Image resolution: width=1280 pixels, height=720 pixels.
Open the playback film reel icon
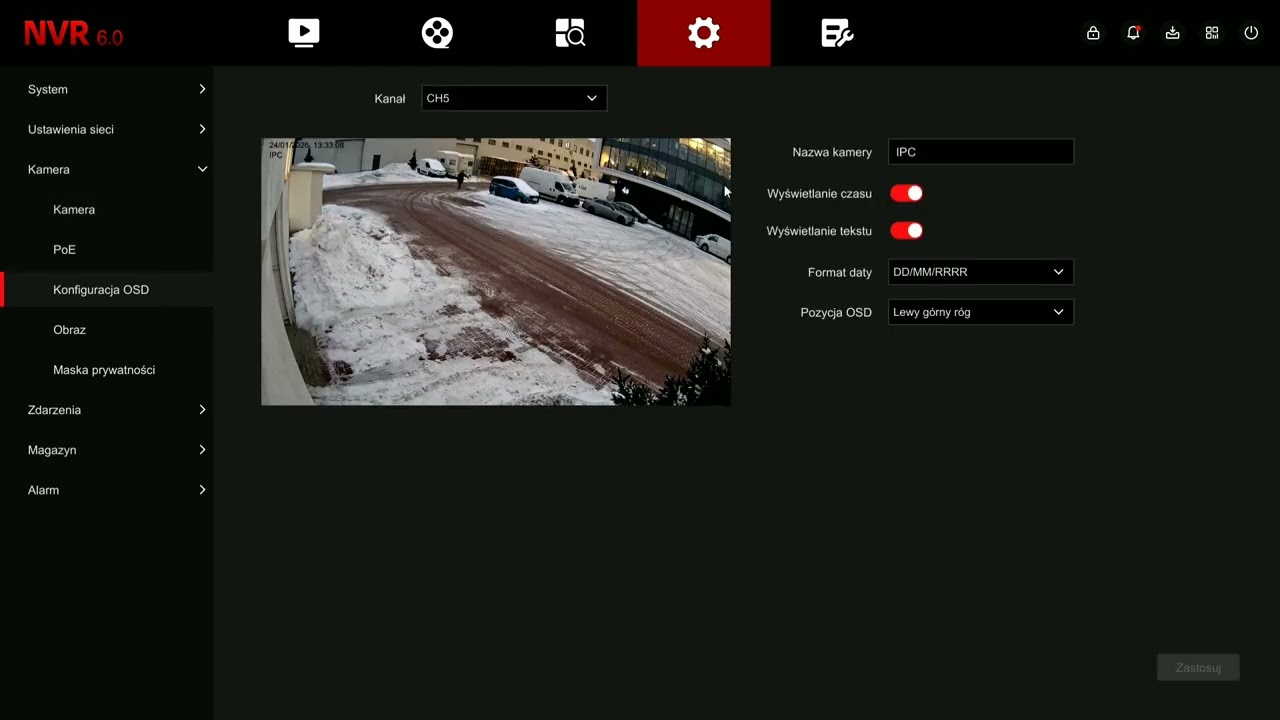(x=437, y=33)
